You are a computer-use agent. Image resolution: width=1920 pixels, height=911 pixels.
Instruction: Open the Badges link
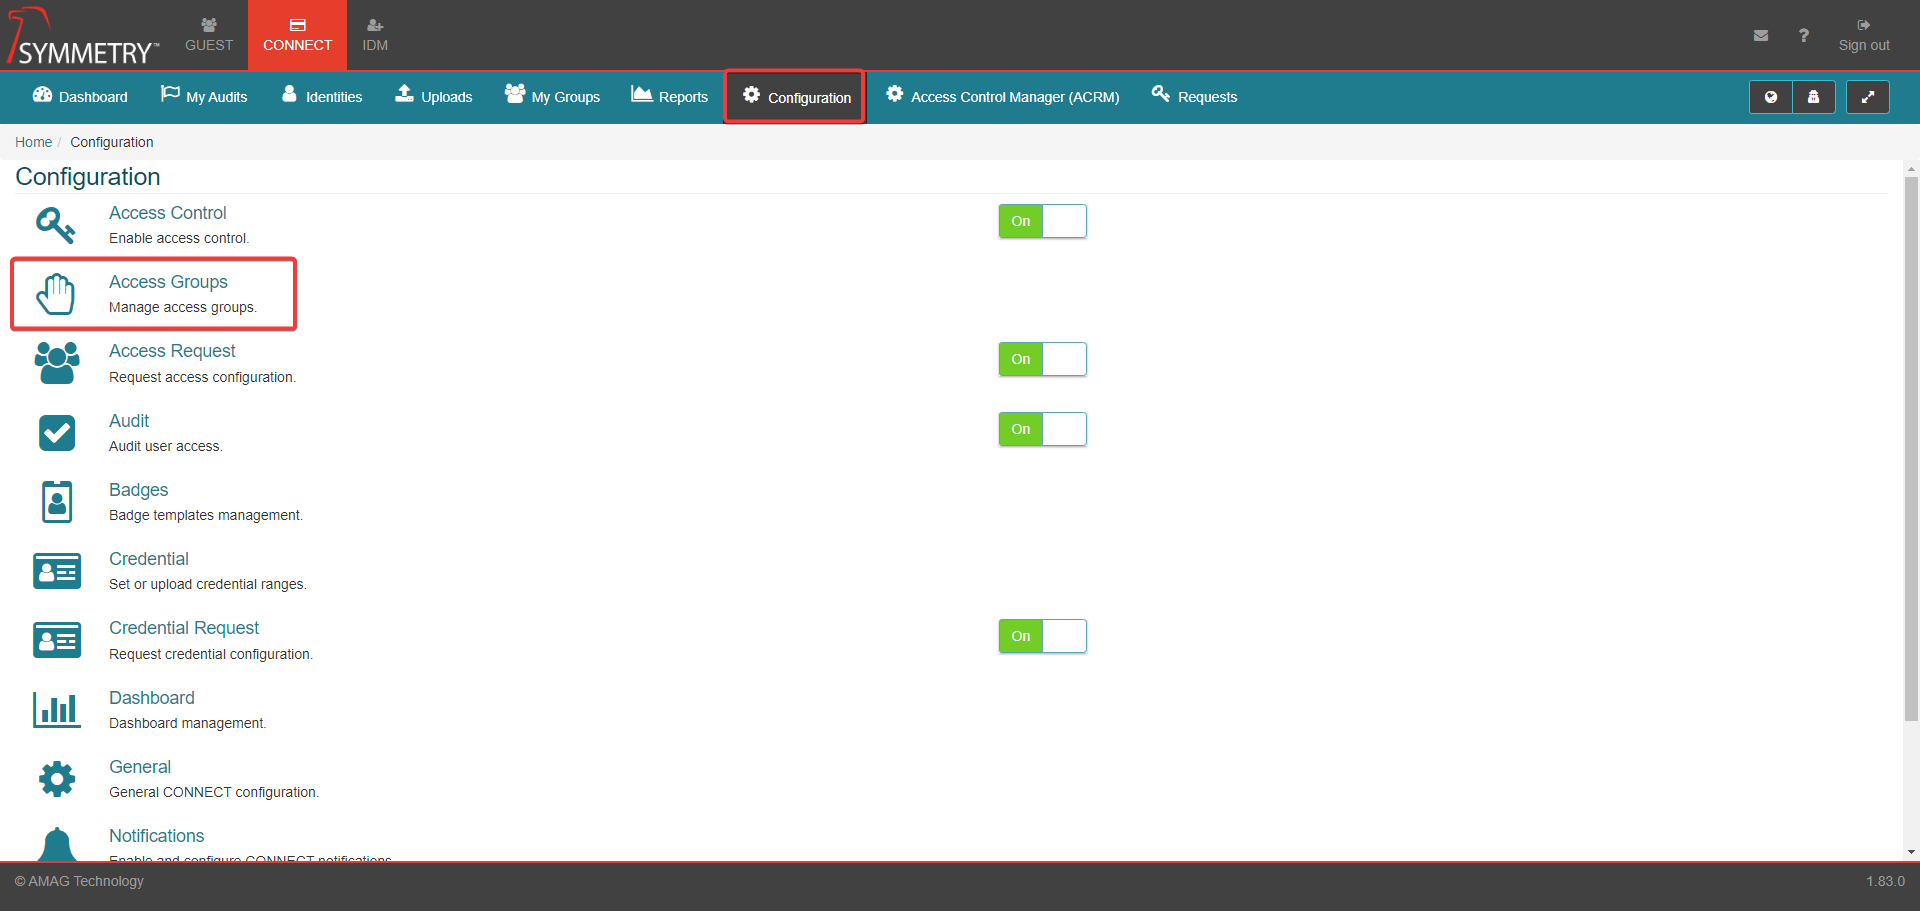tap(138, 490)
